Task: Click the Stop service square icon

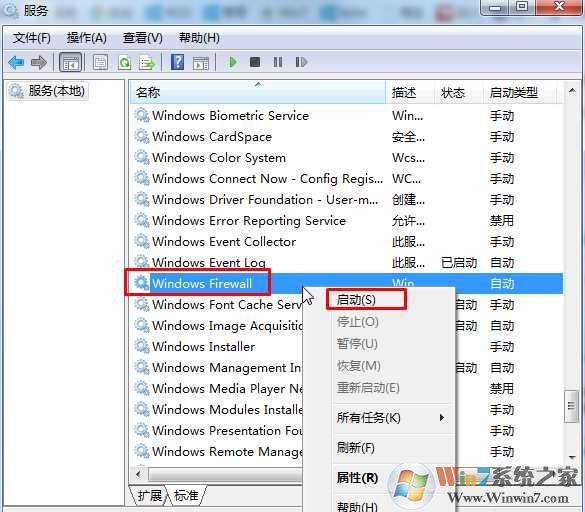Action: point(255,62)
